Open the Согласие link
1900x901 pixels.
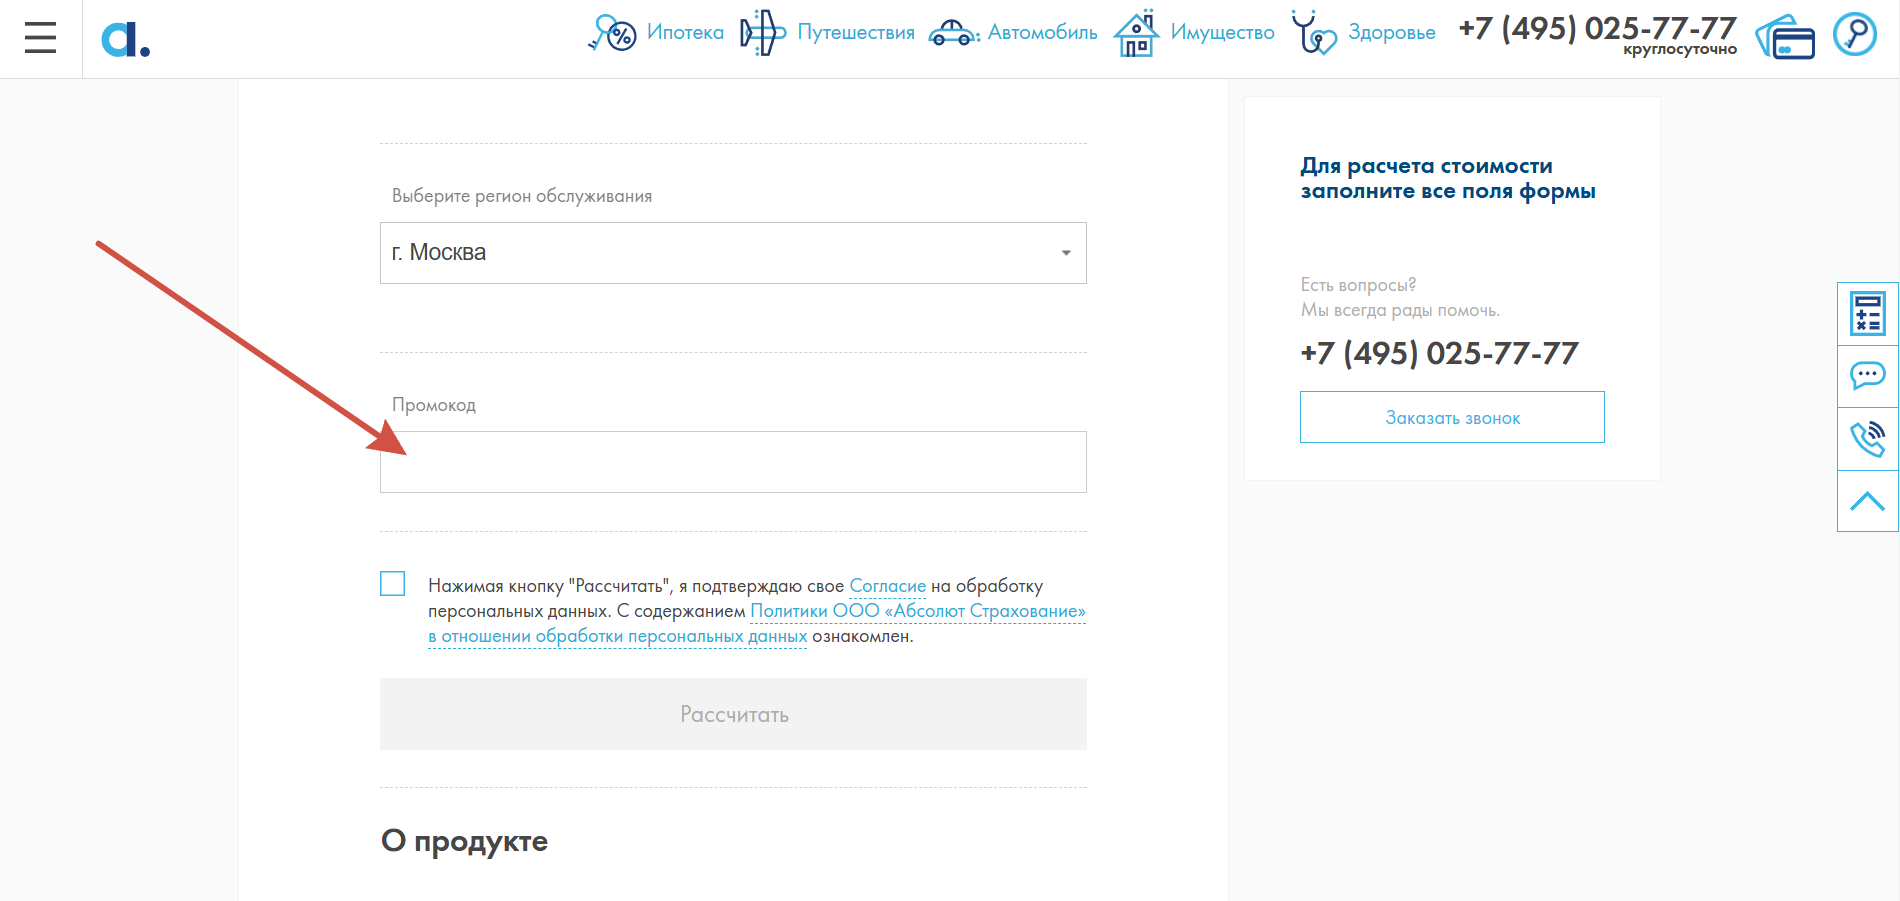click(x=888, y=586)
